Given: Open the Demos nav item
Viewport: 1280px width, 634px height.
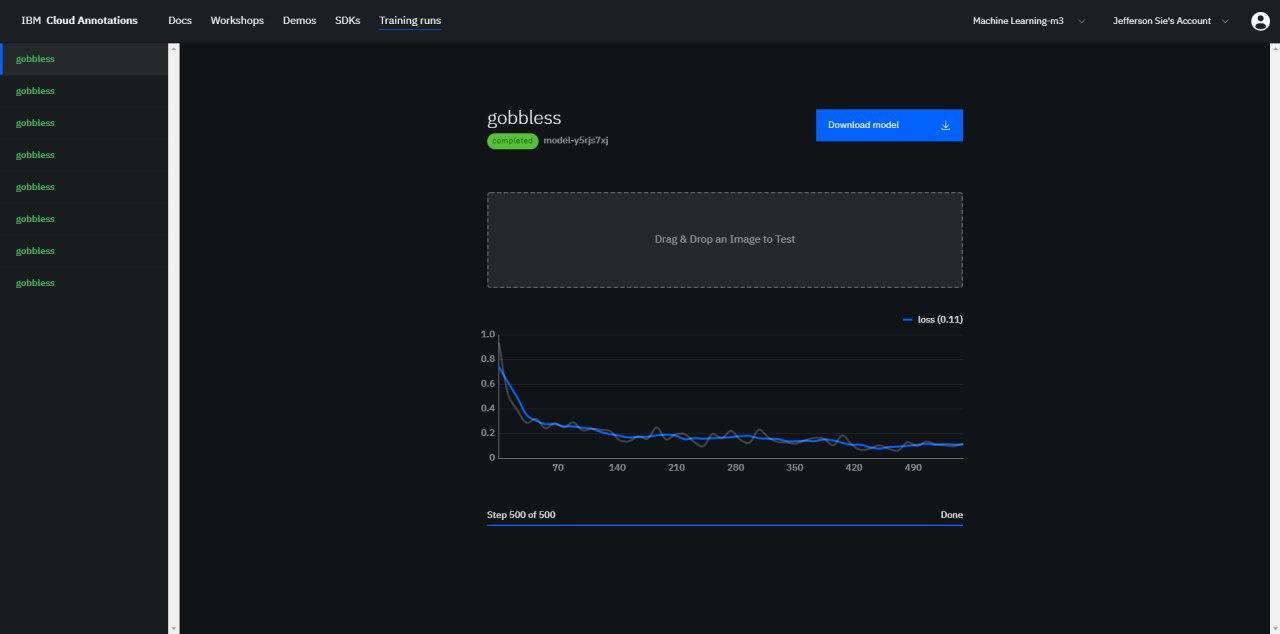Looking at the screenshot, I should 299,21.
